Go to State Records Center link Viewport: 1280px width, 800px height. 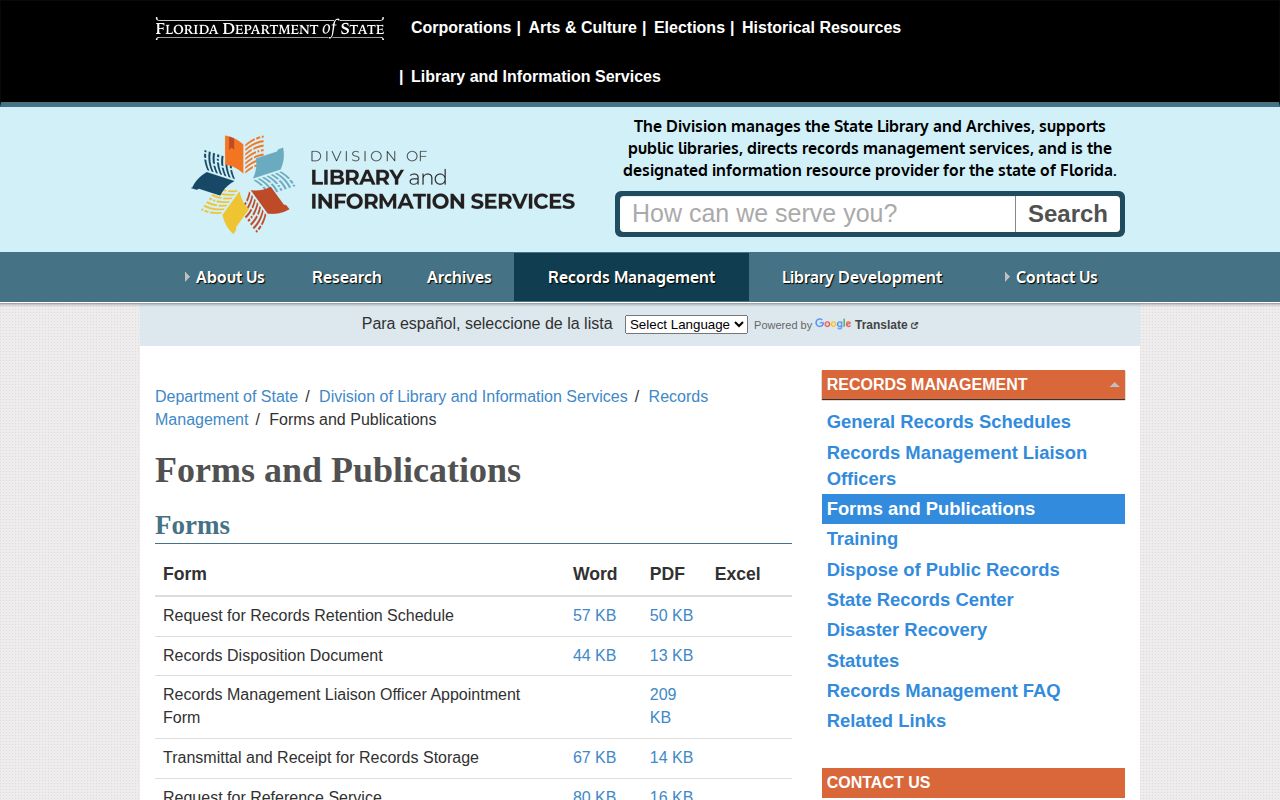point(920,600)
